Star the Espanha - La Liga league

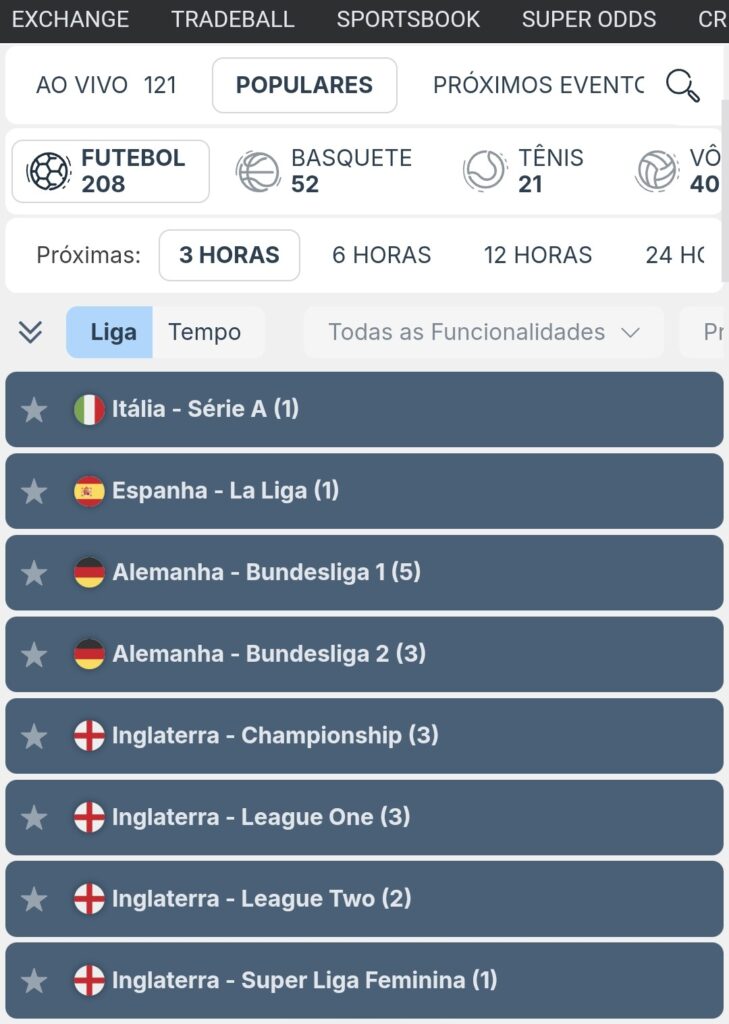[x=35, y=491]
